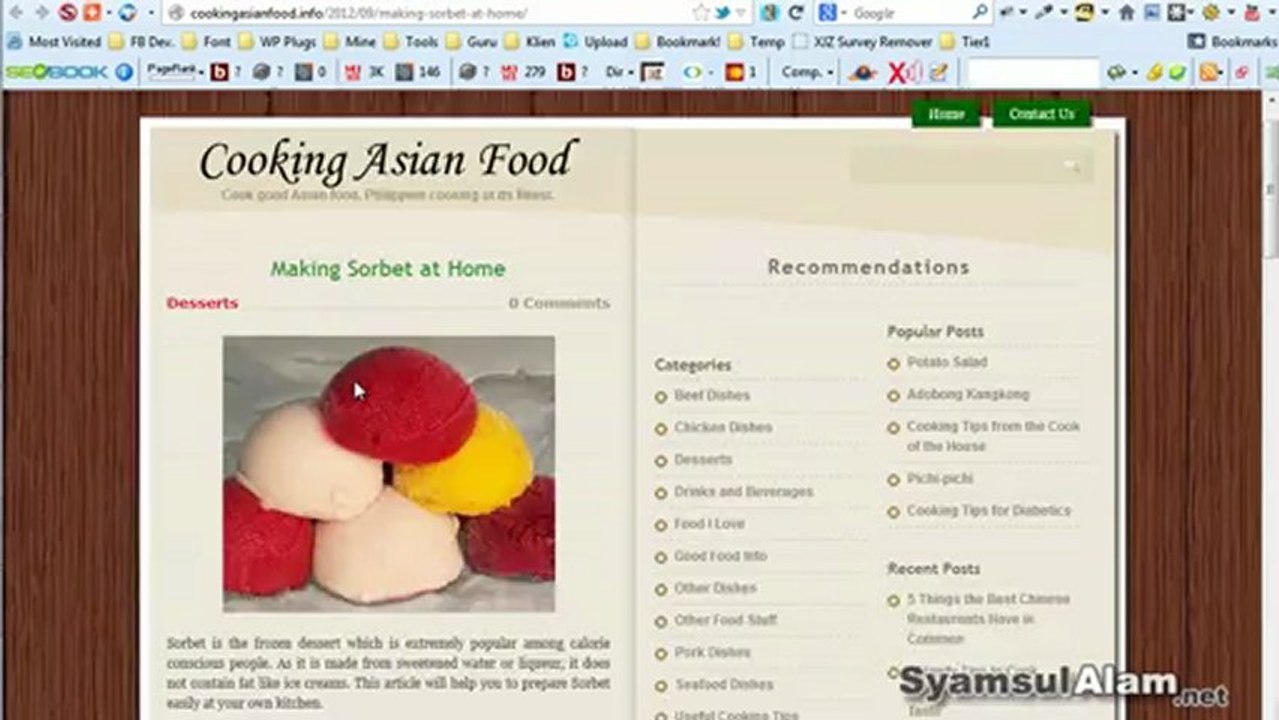Image resolution: width=1279 pixels, height=720 pixels.
Task: Open the dropdown arrow beside the orange gear icon
Action: 1231,13
